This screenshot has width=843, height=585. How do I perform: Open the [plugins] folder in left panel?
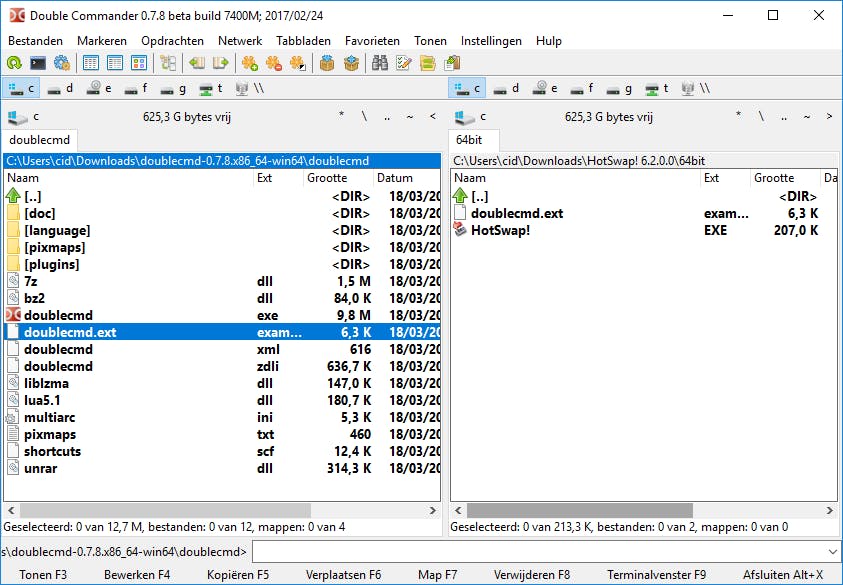pyautogui.click(x=52, y=264)
